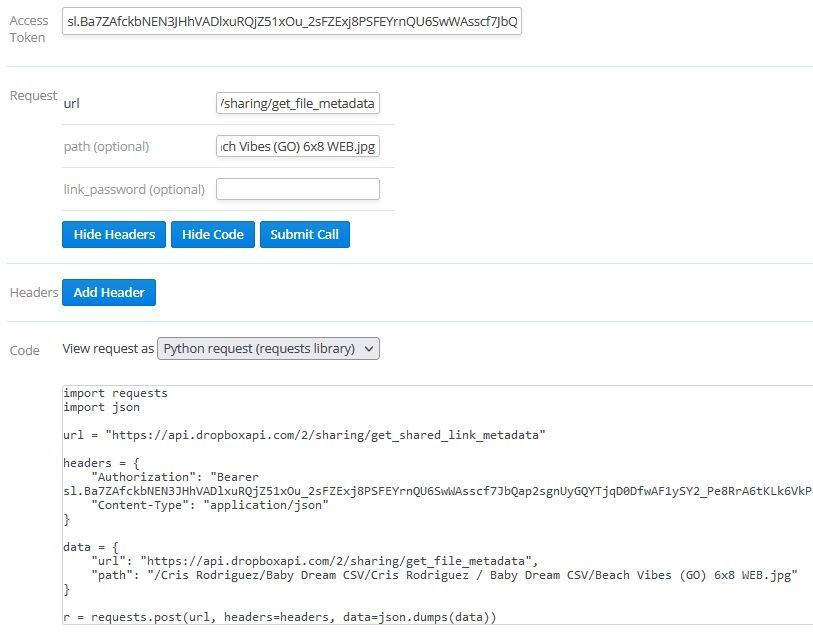Click the Authorization Bearer code line
The height and width of the screenshot is (644, 813).
pyautogui.click(x=175, y=477)
